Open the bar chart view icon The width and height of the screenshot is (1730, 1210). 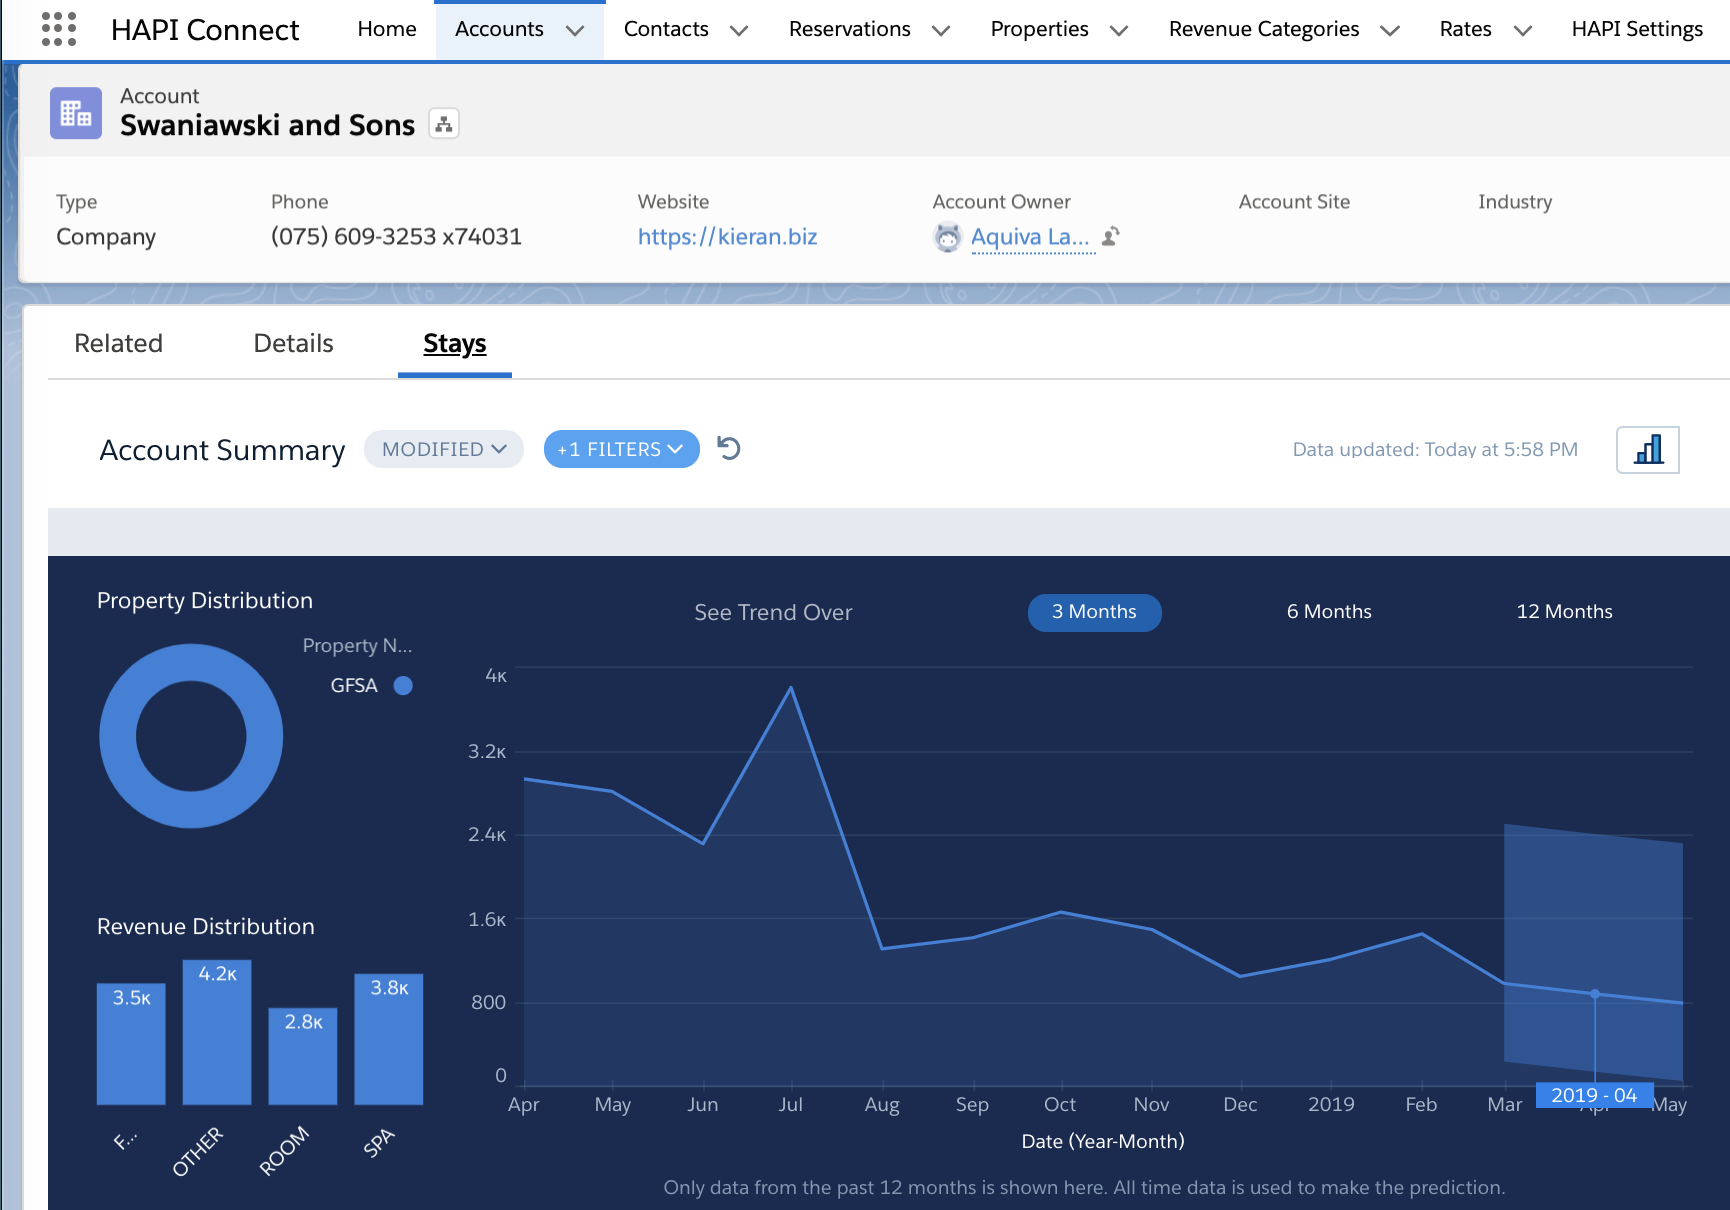(1648, 450)
